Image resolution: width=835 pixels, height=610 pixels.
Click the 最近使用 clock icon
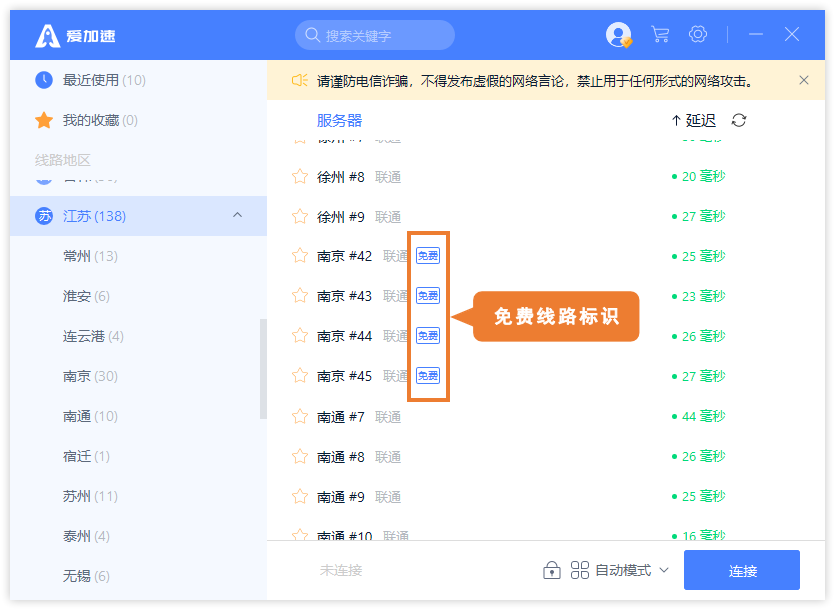[44, 80]
